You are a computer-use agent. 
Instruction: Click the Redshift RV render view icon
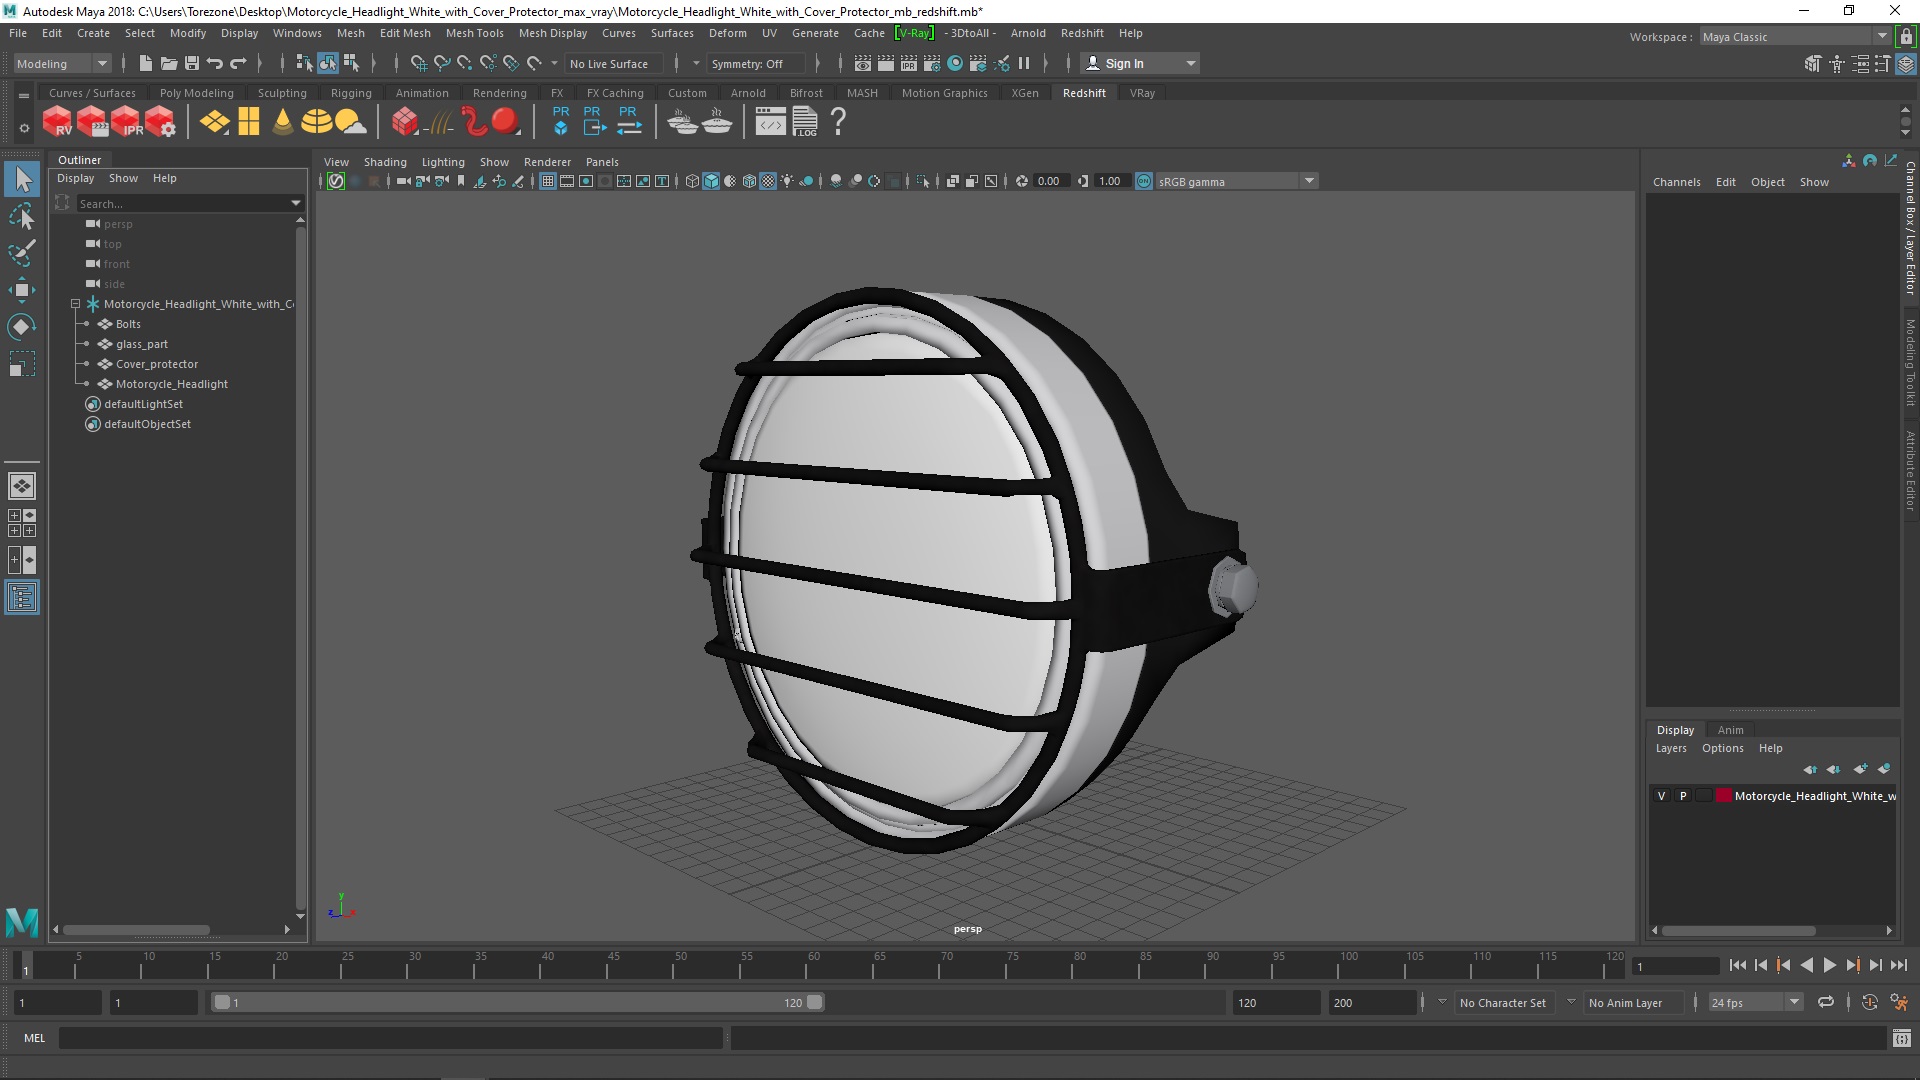57,122
